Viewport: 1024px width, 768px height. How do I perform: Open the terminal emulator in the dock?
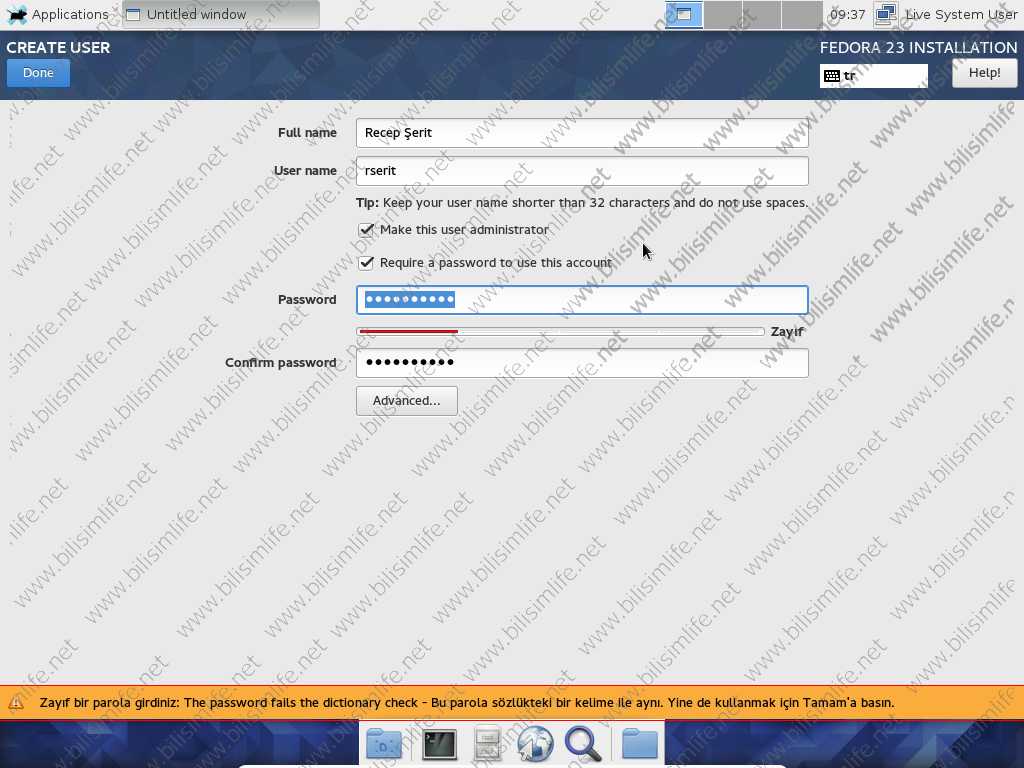[440, 744]
